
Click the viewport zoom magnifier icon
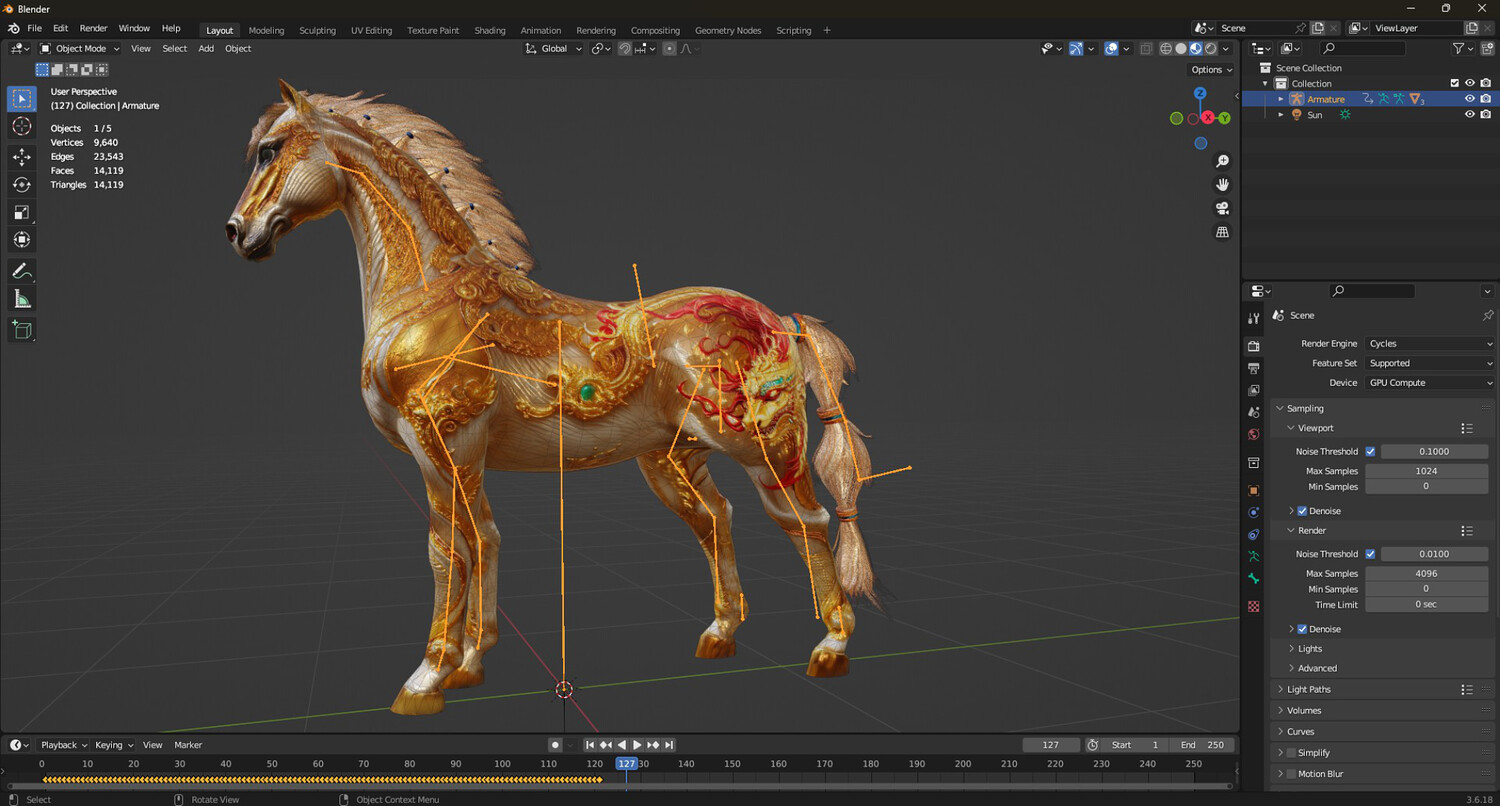tap(1222, 161)
